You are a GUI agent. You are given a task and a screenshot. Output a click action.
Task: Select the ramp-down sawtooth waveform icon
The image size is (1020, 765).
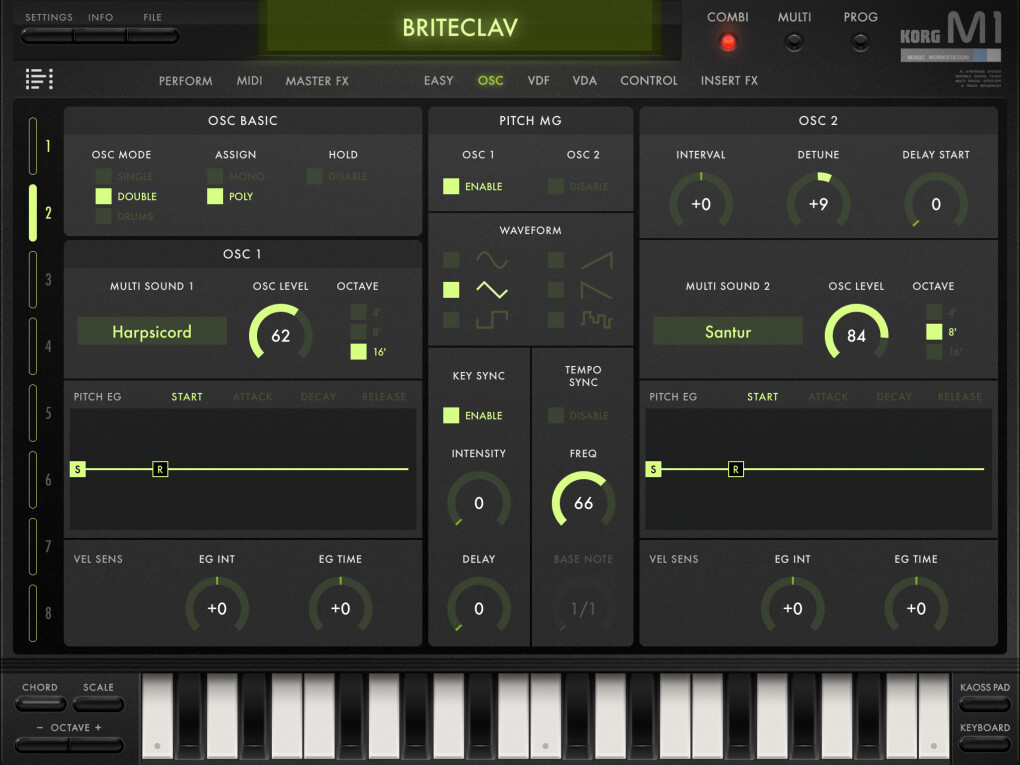tap(597, 289)
